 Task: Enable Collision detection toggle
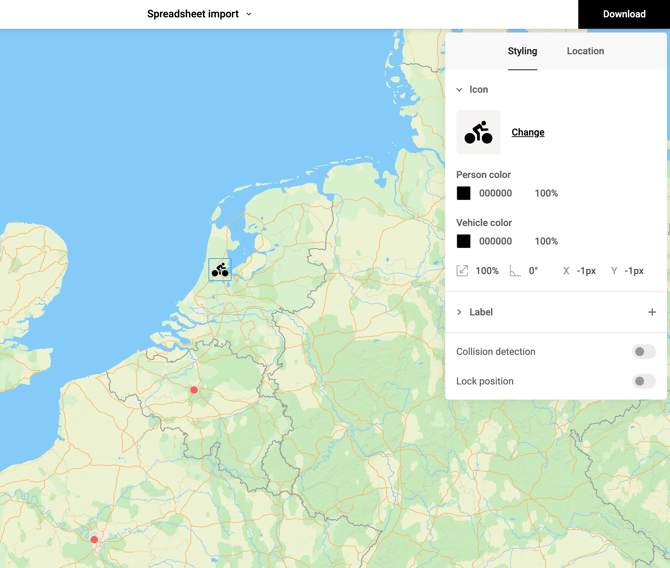(x=644, y=352)
